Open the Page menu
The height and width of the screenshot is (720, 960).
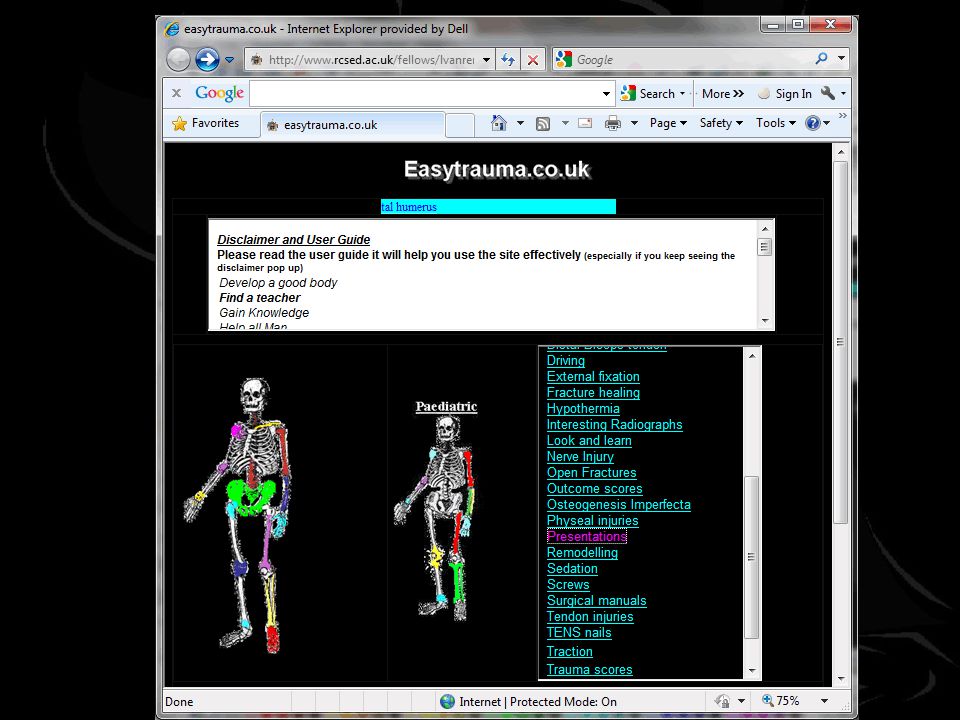pos(668,123)
